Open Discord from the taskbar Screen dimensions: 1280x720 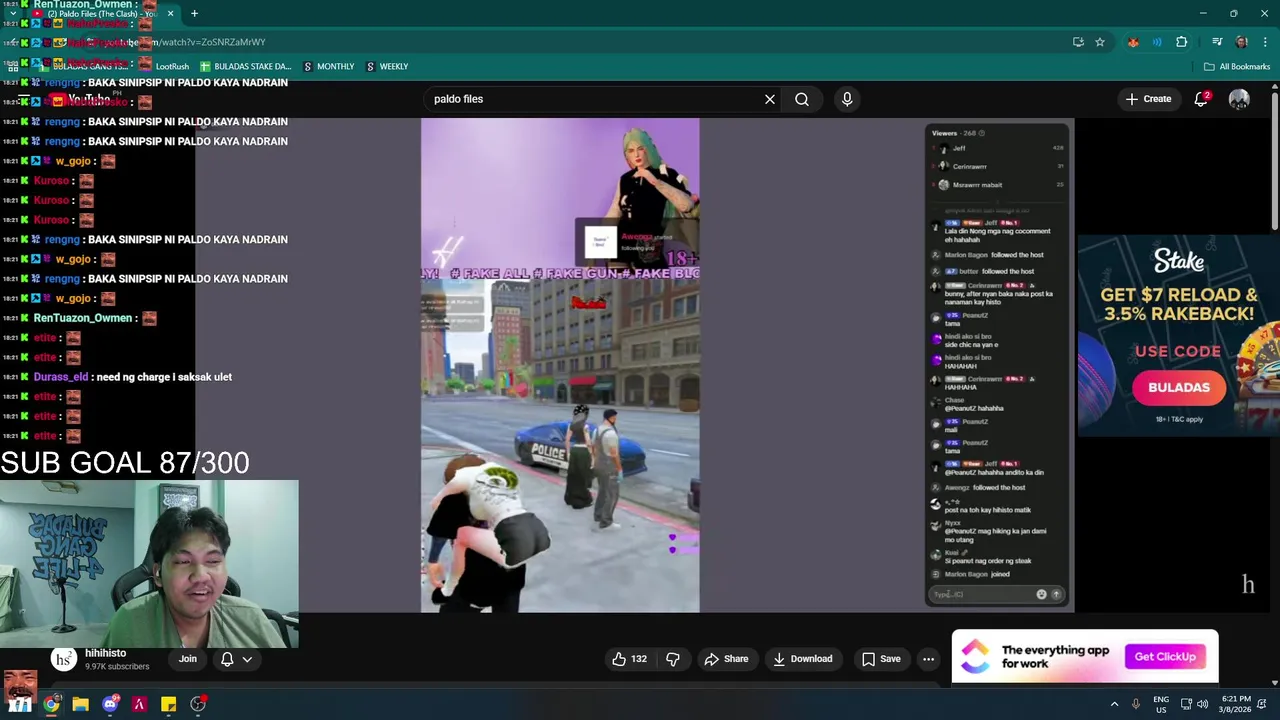click(110, 704)
